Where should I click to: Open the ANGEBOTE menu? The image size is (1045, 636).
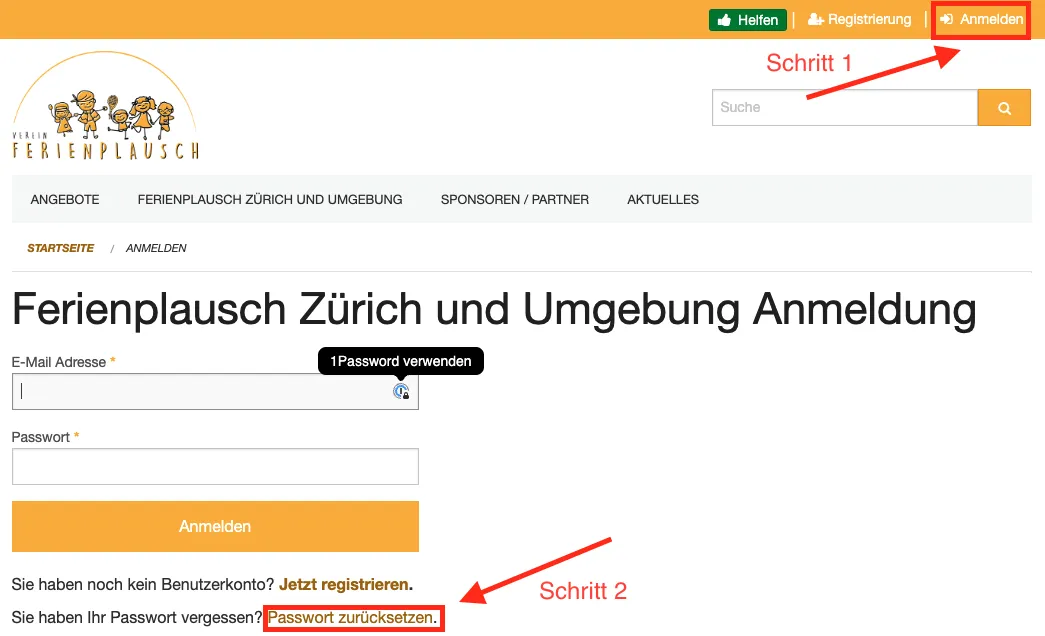[64, 199]
